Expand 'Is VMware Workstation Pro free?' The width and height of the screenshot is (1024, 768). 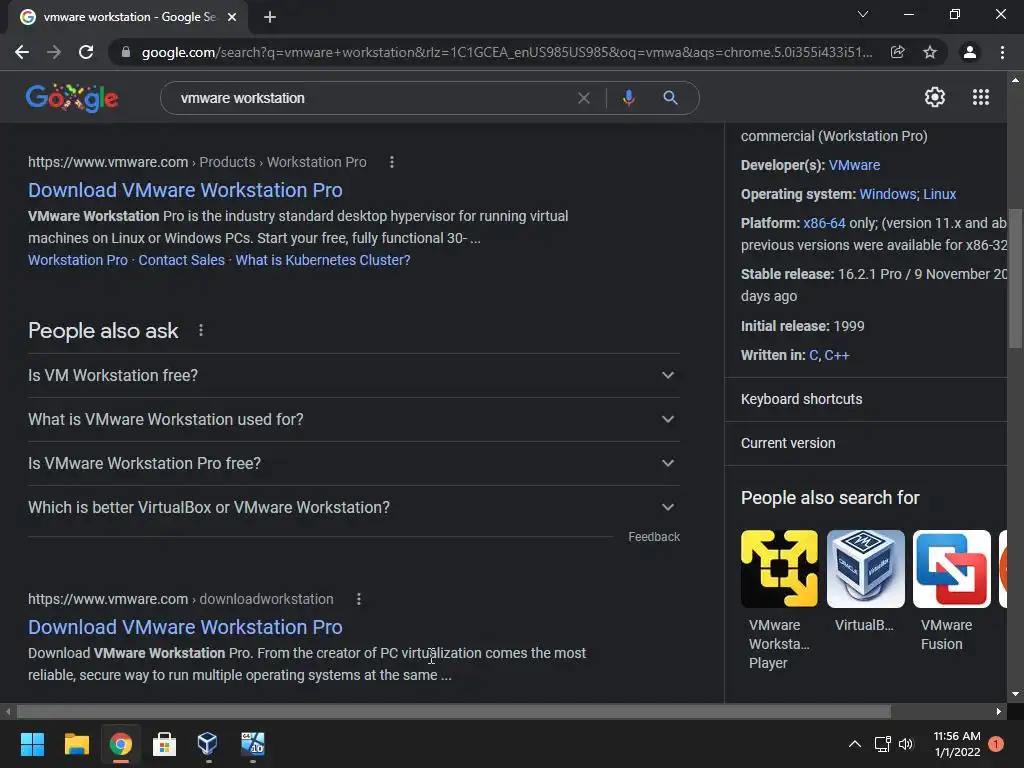click(x=354, y=463)
